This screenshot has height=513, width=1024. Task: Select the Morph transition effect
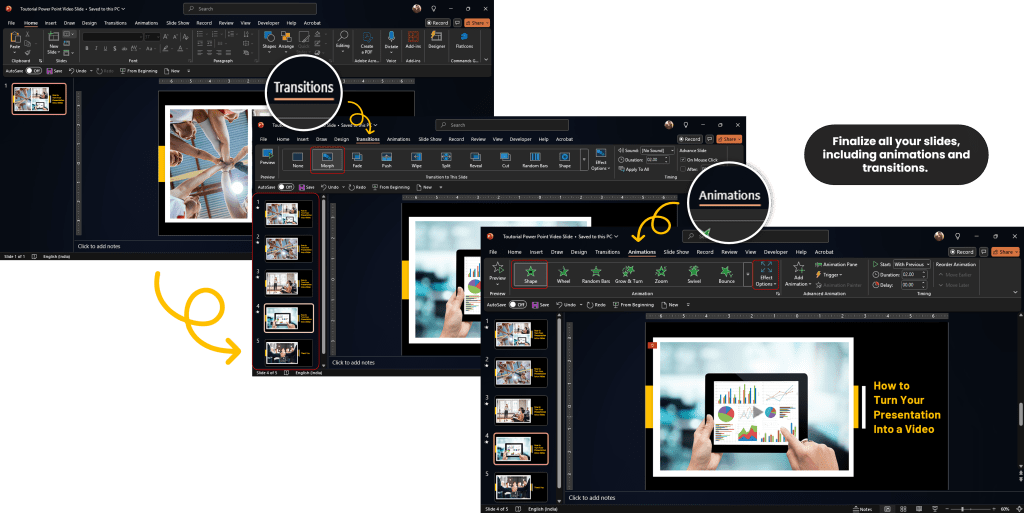point(326,160)
